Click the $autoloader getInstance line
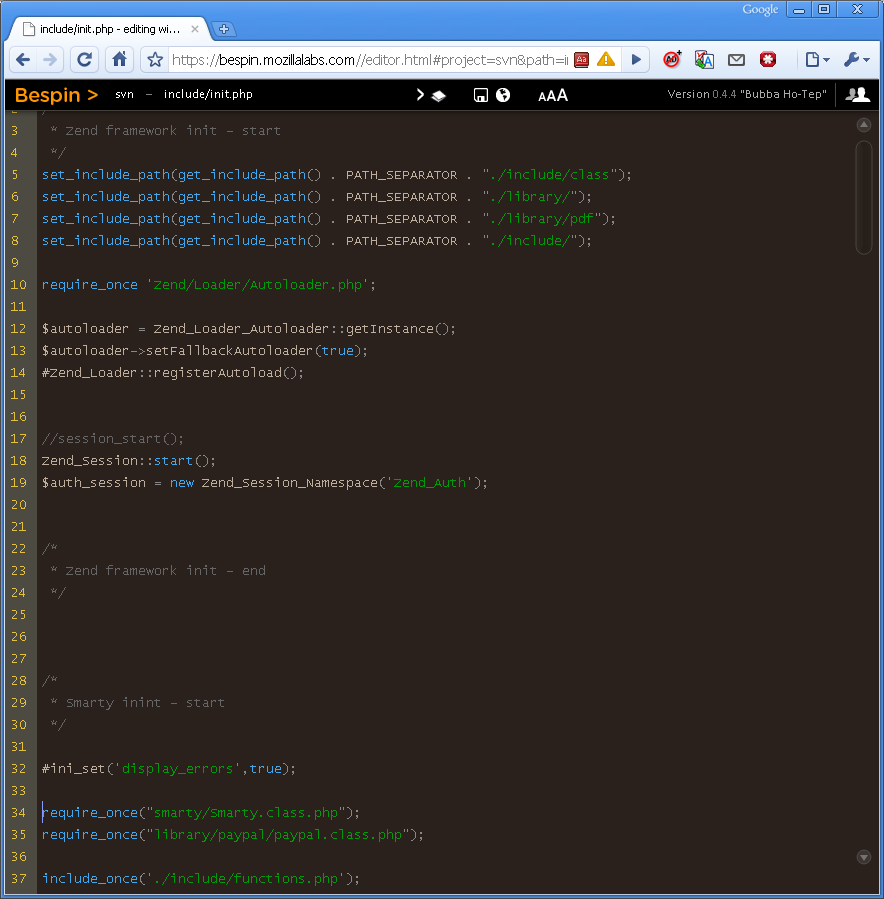The width and height of the screenshot is (884, 899). click(248, 329)
